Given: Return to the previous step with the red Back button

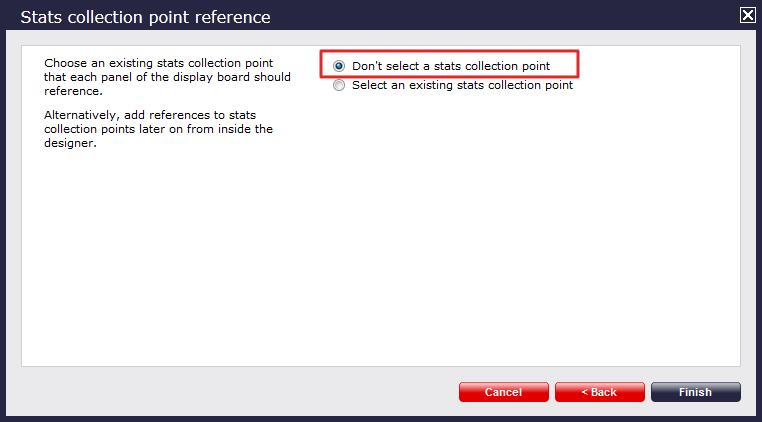Looking at the screenshot, I should 600,392.
